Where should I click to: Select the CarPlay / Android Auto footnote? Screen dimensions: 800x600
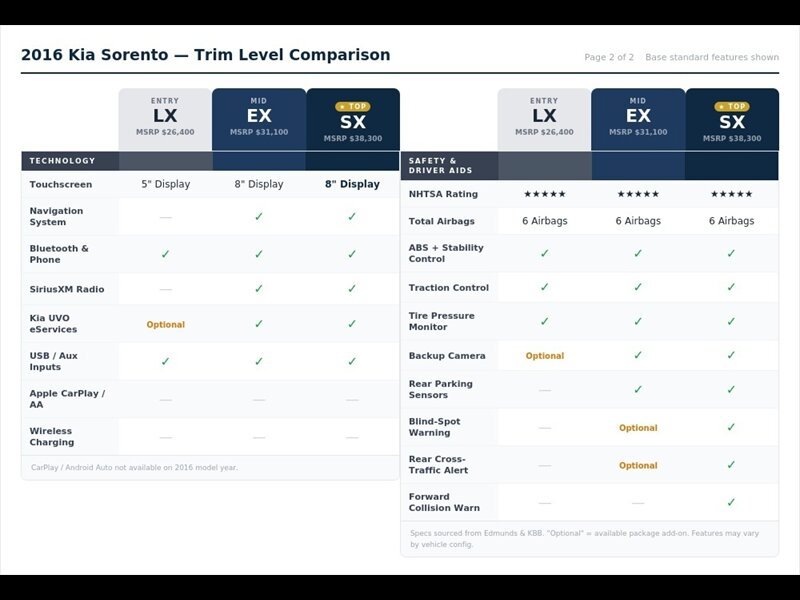[x=134, y=467]
